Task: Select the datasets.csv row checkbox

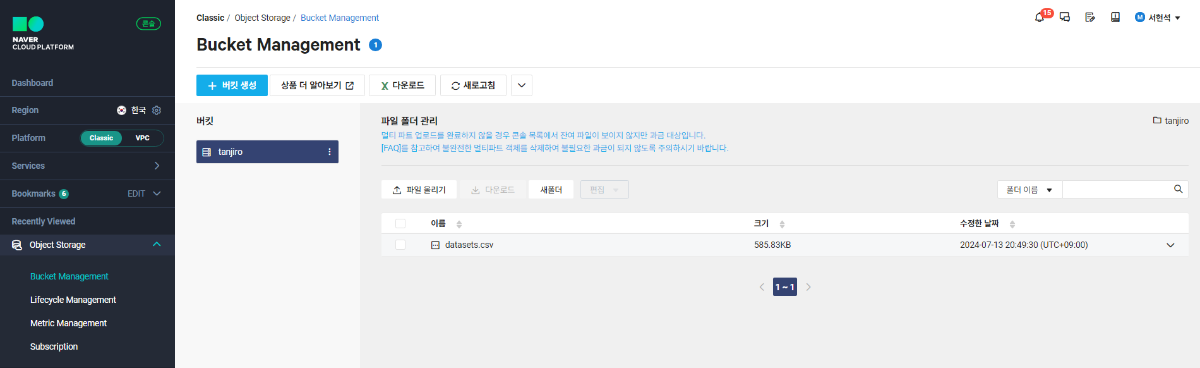Action: pyautogui.click(x=401, y=245)
